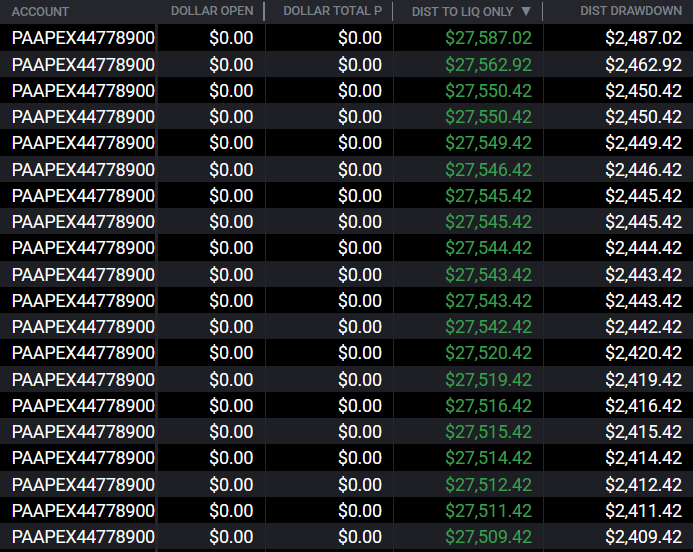Toggle the descending sort arrow on DIST TO LIQ ONLY

[526, 11]
